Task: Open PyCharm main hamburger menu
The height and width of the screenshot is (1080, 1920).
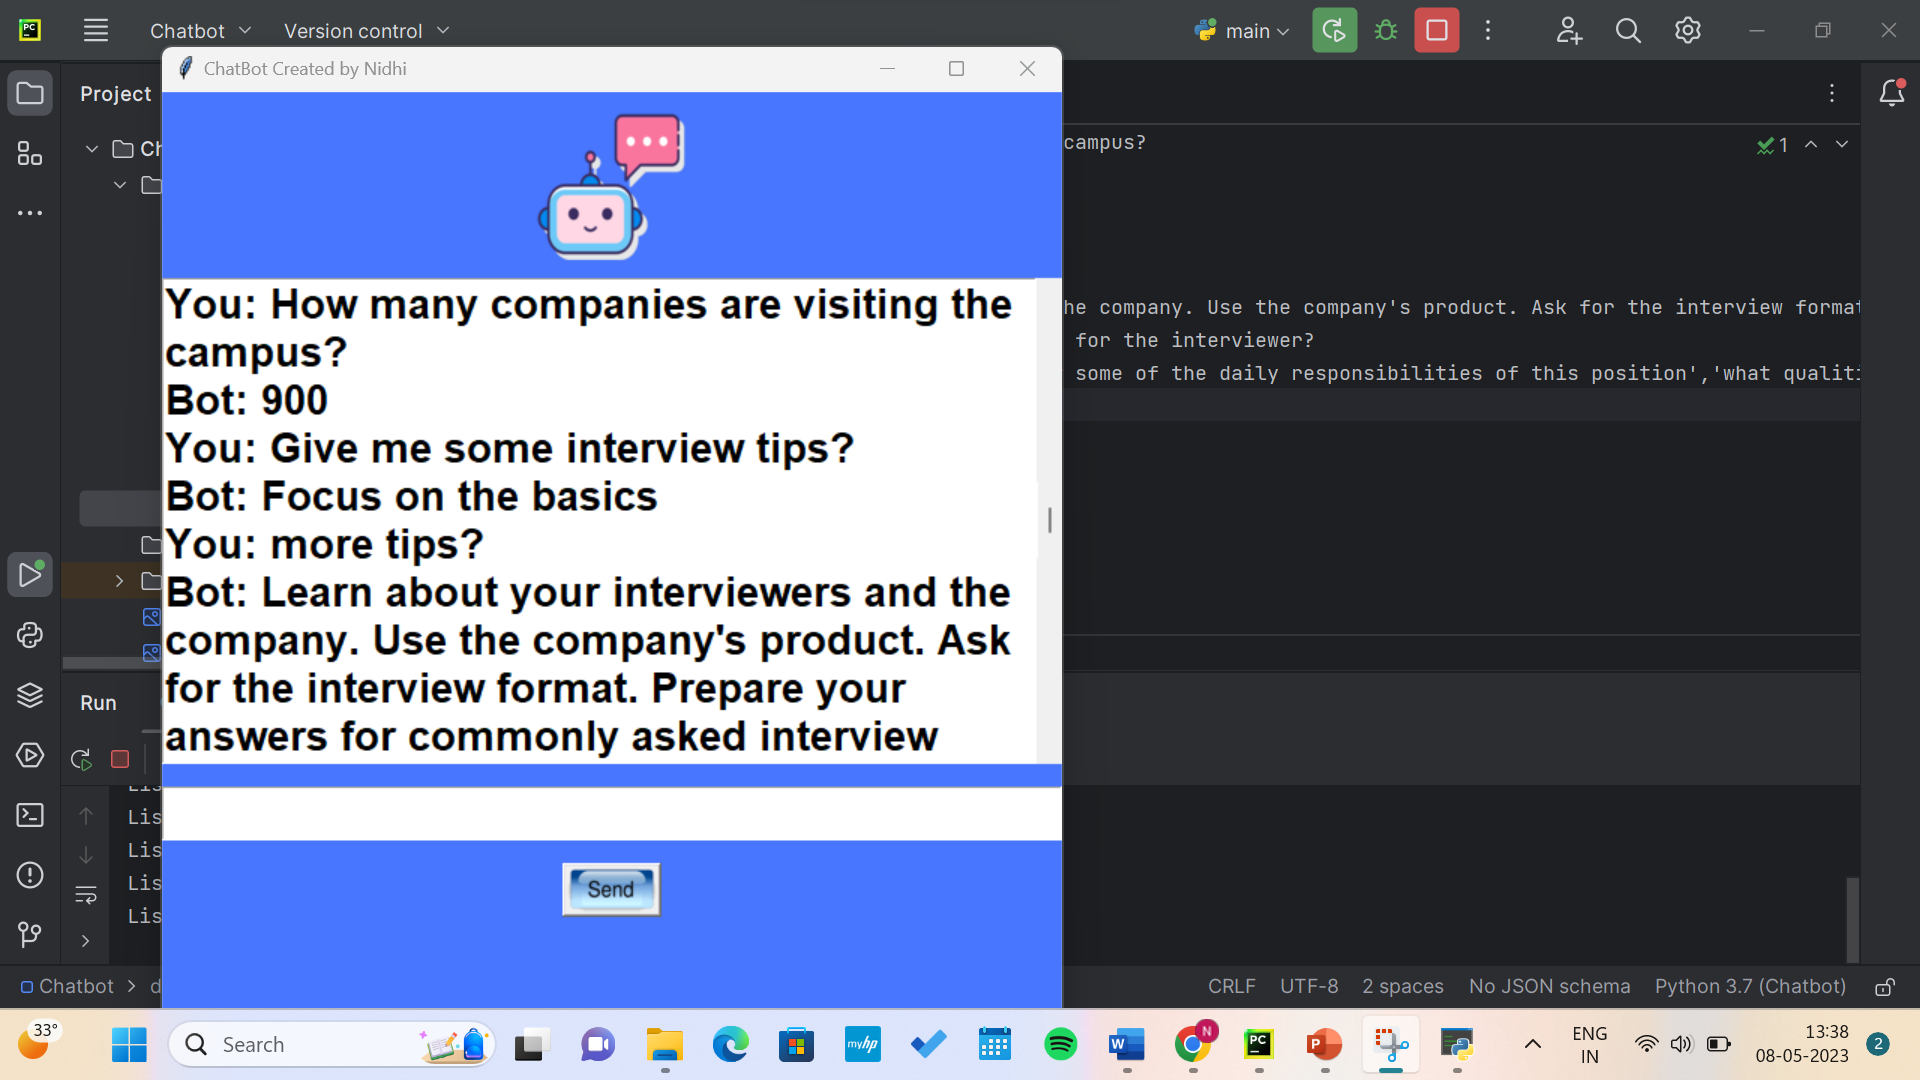Action: click(96, 30)
